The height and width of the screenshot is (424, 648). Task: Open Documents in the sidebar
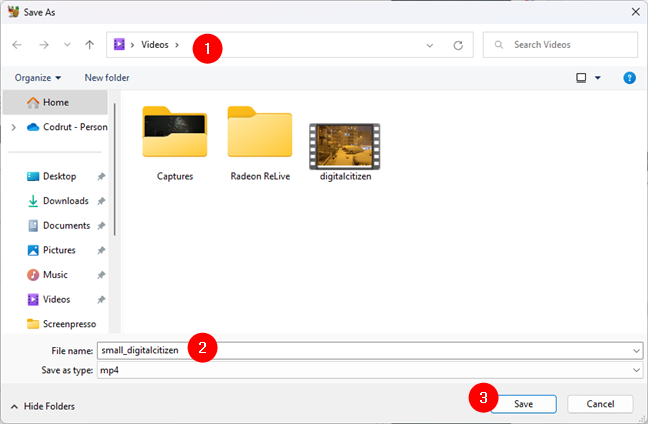point(58,226)
